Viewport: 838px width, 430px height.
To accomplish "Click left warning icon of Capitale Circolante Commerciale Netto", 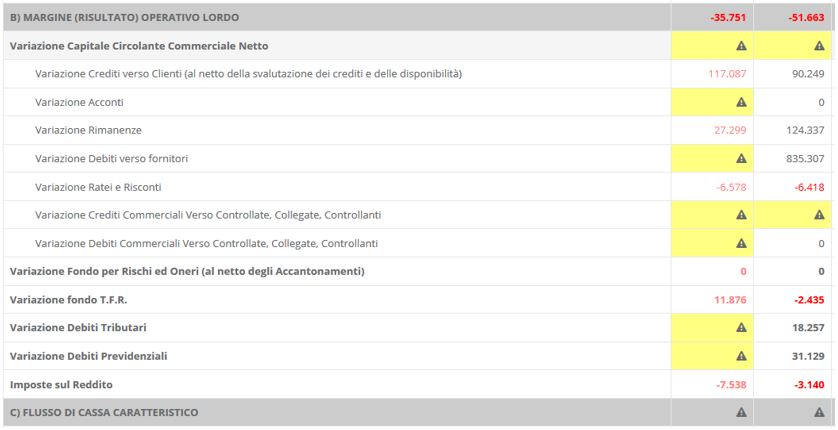I will [741, 46].
